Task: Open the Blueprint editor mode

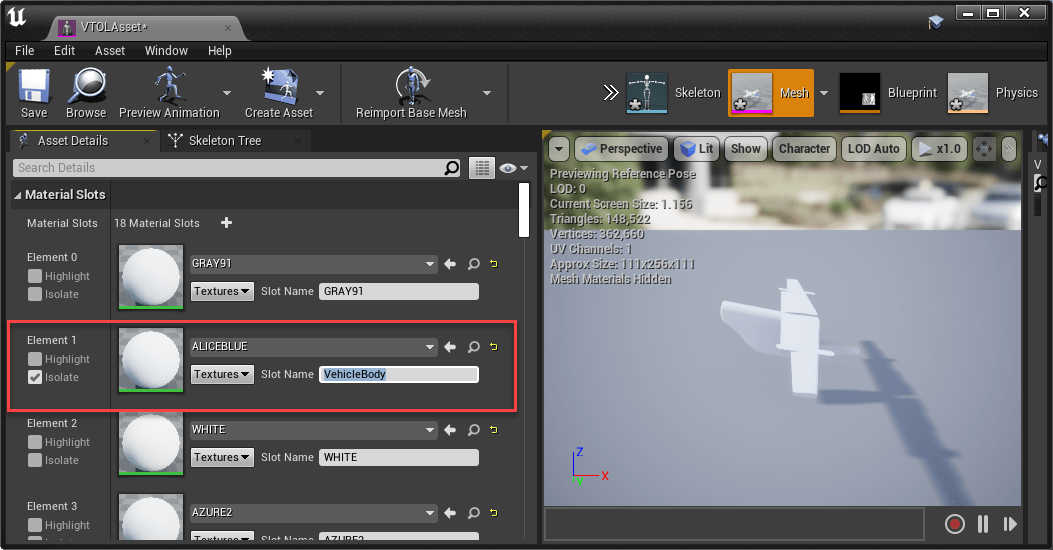Action: (888, 93)
